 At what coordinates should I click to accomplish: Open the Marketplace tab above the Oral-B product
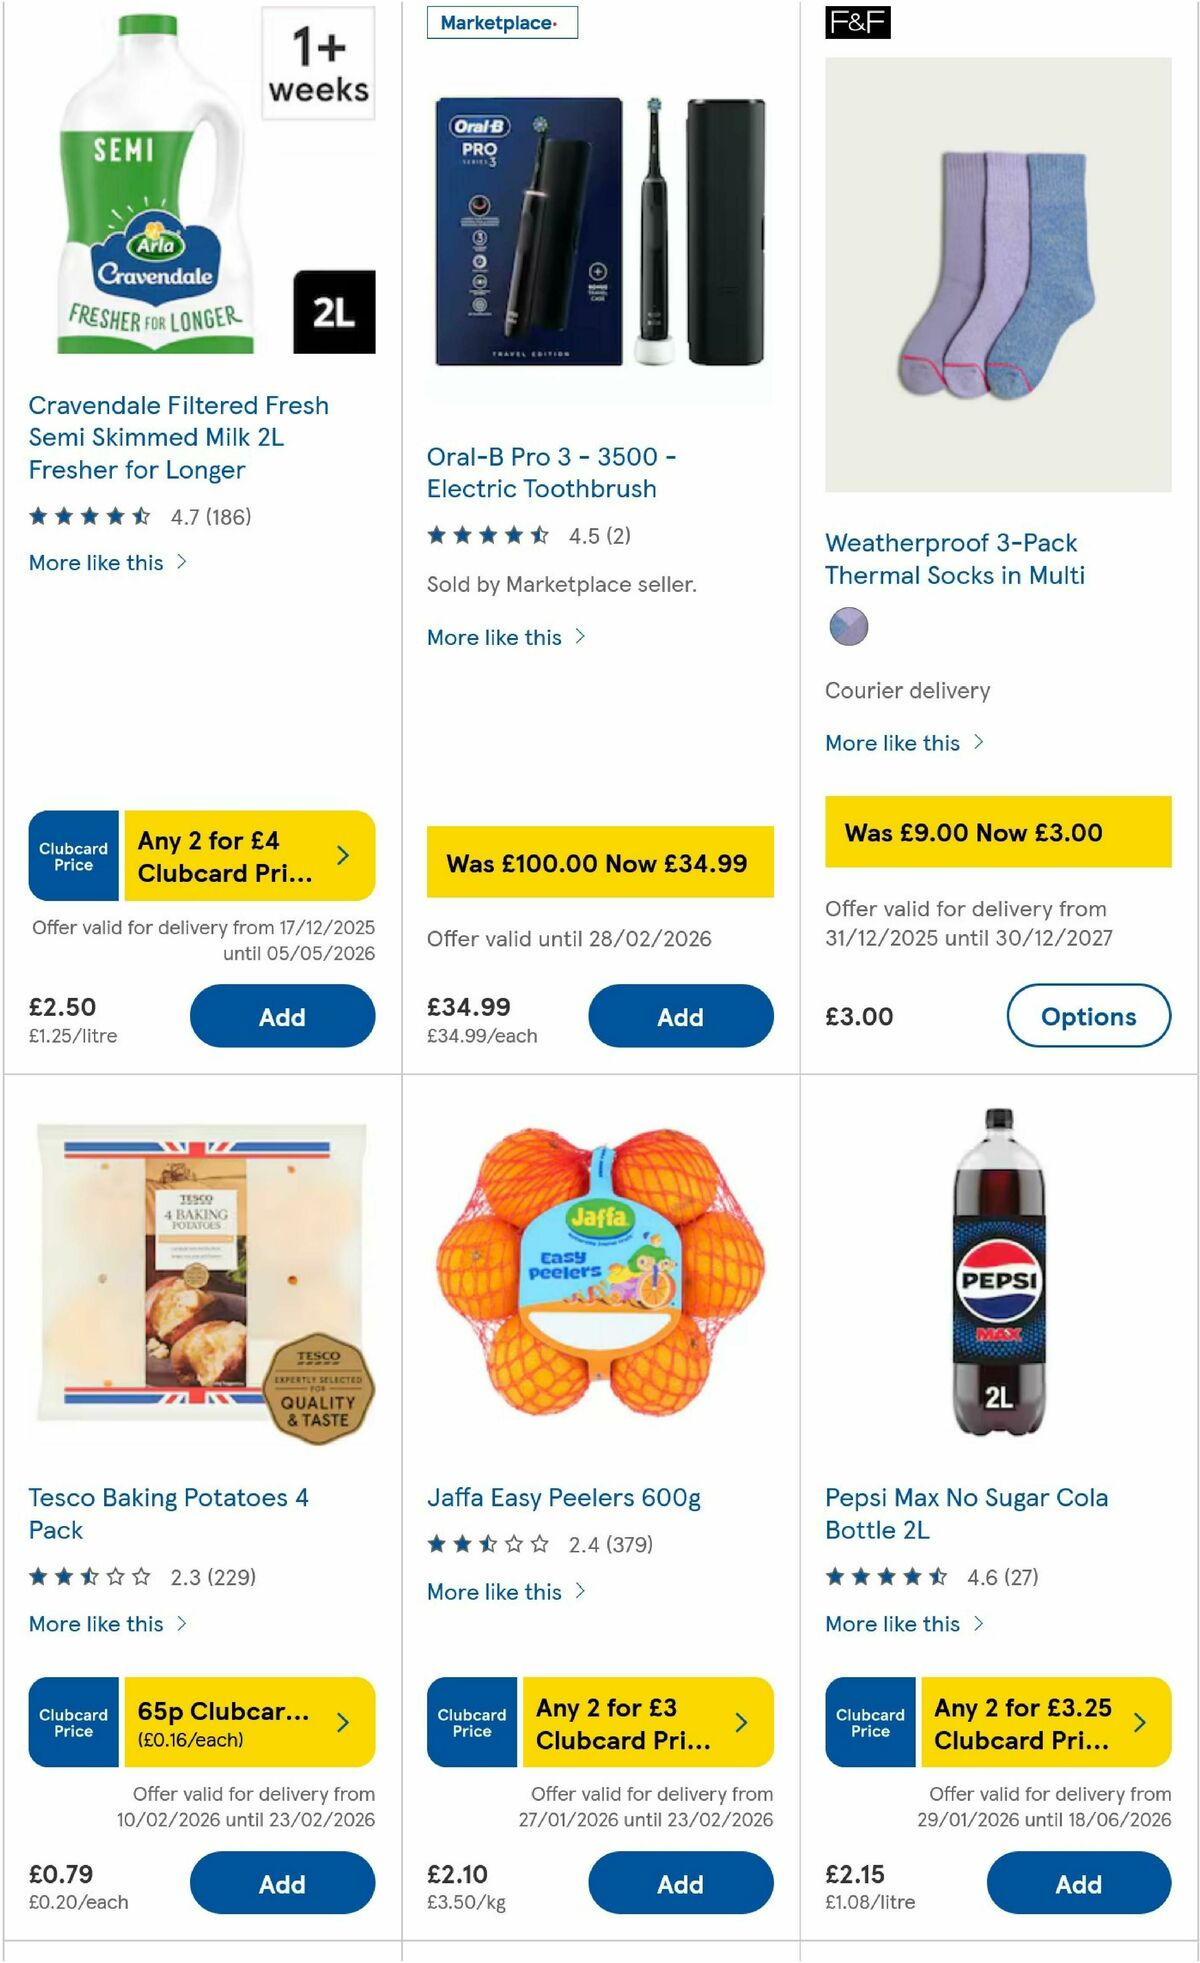coord(500,23)
